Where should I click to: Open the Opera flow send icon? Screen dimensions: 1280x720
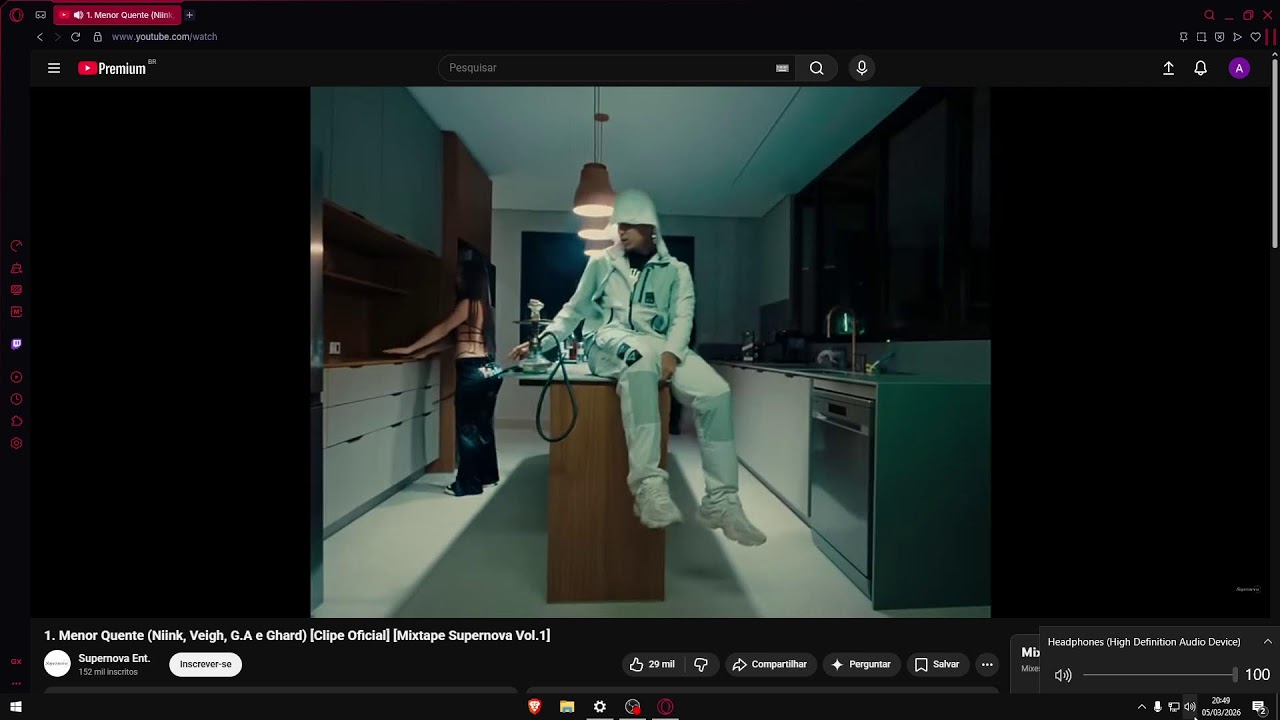(1237, 37)
